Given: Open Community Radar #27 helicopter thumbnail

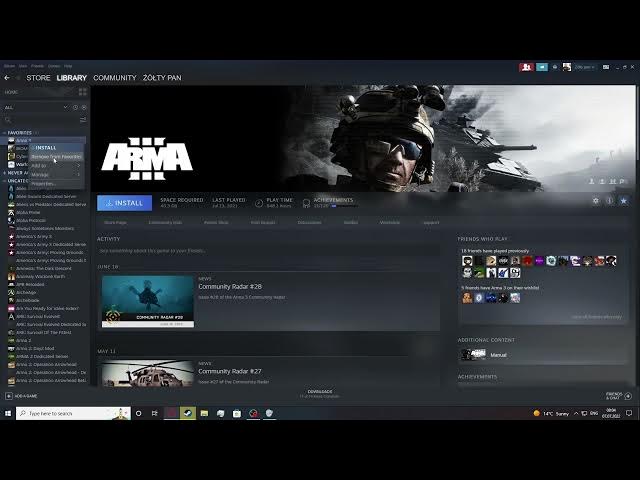Looking at the screenshot, I should (148, 373).
